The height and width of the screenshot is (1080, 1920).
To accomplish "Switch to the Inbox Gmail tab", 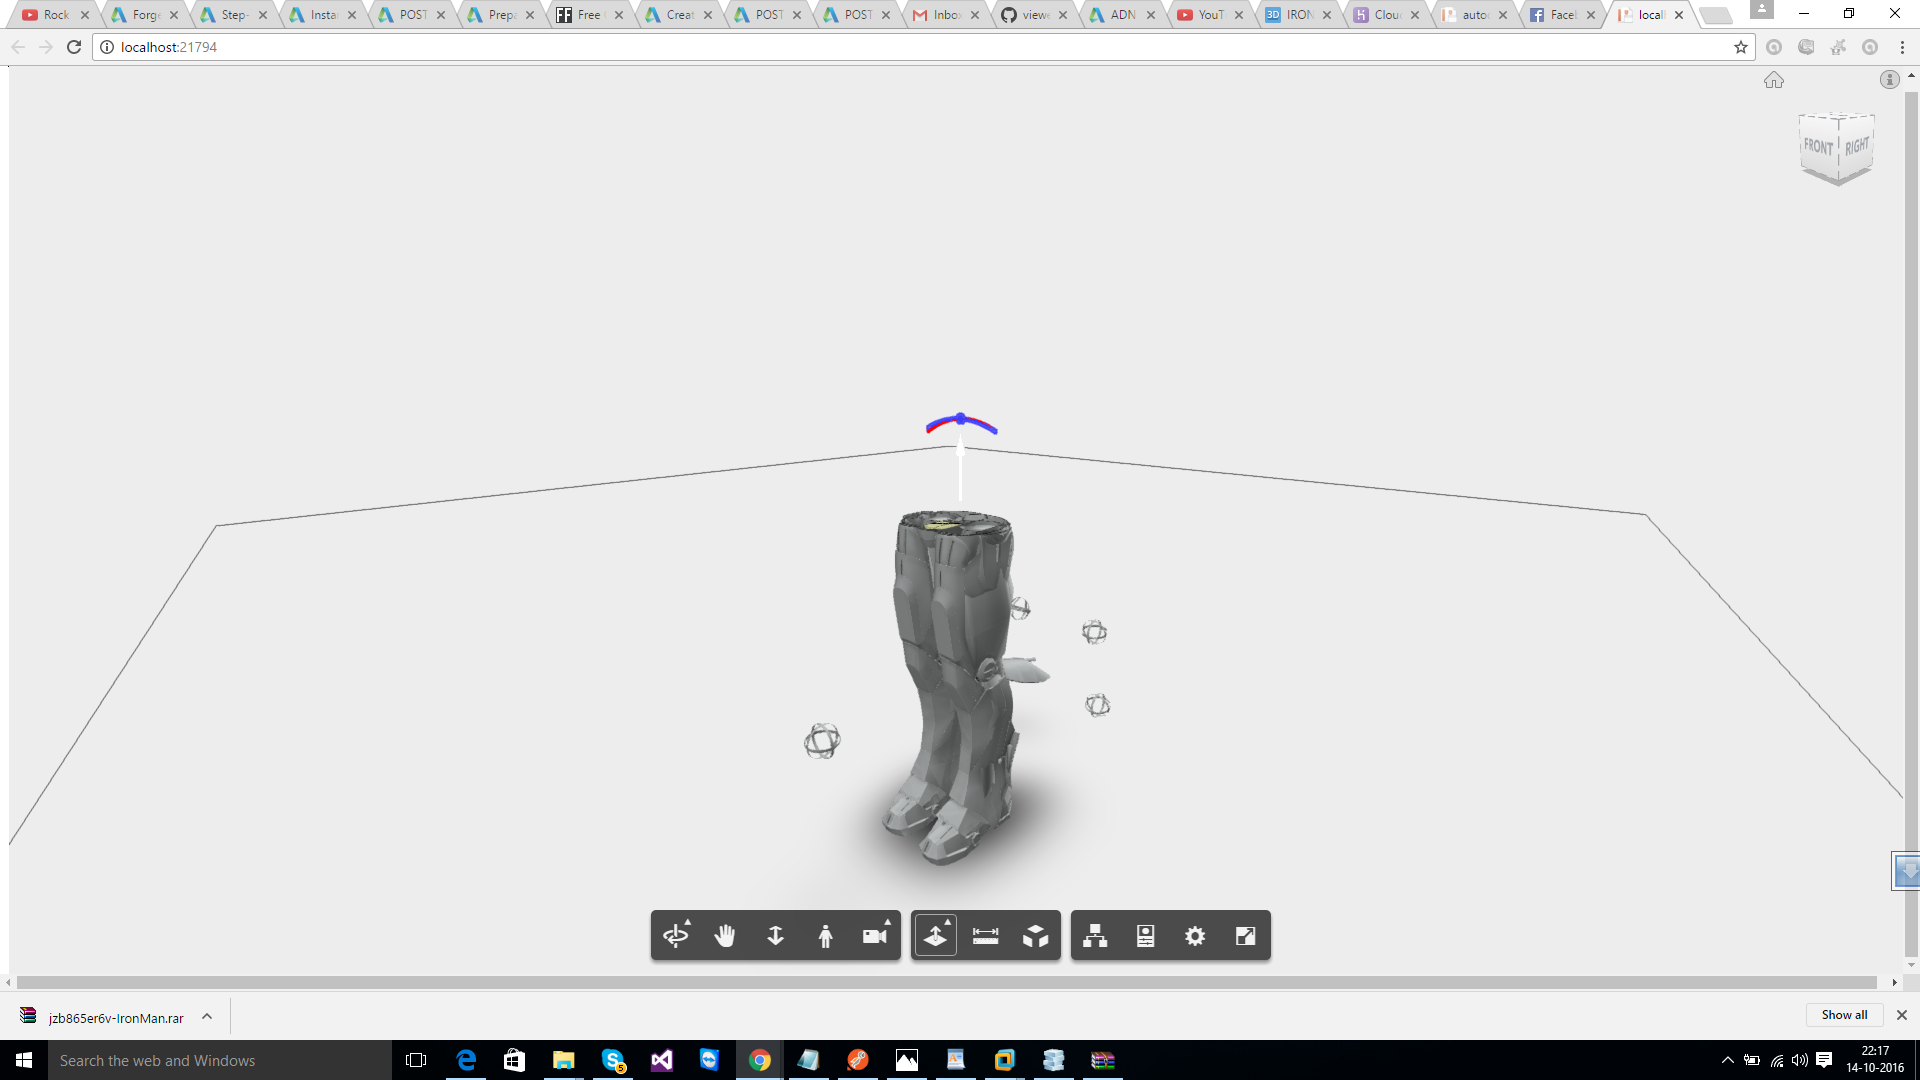I will tap(944, 15).
